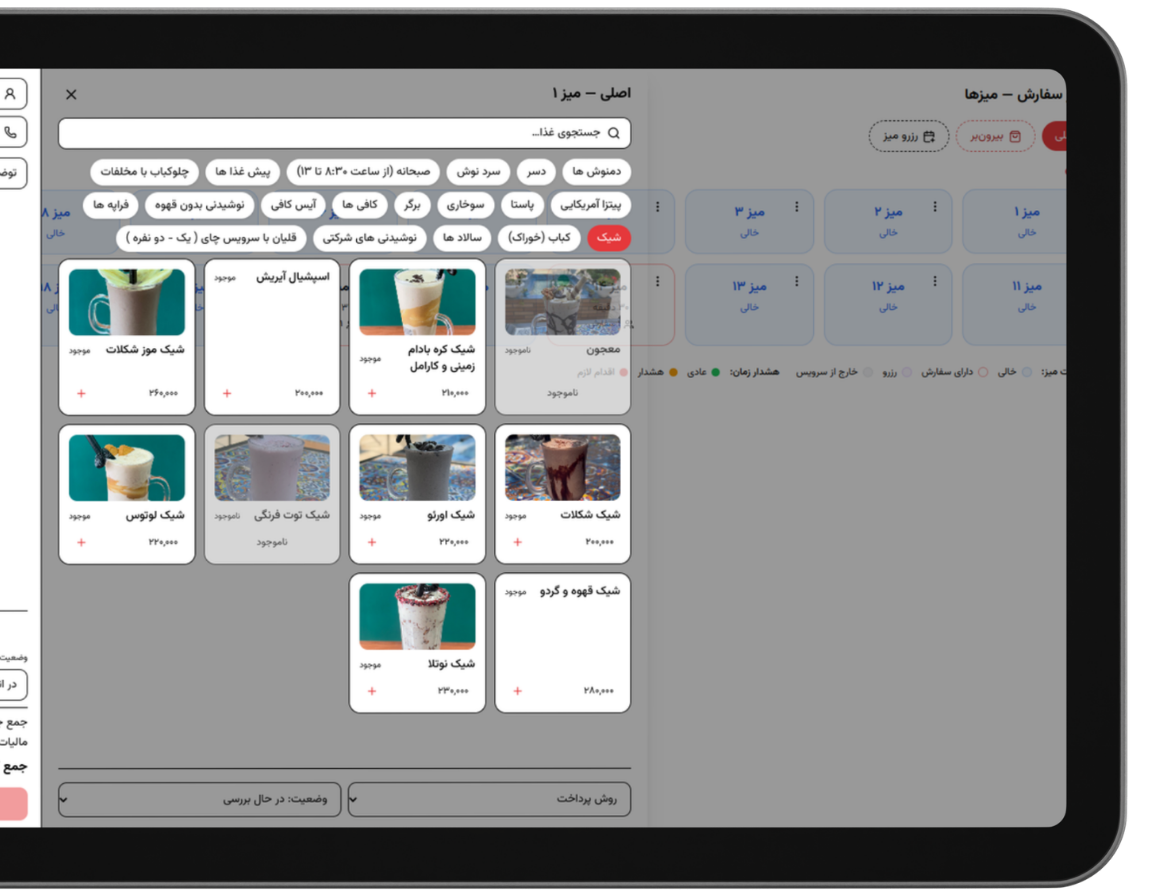This screenshot has height=894, width=1154.
Task: Add «شیک لوتوس» with its plus icon
Action: click(82, 542)
